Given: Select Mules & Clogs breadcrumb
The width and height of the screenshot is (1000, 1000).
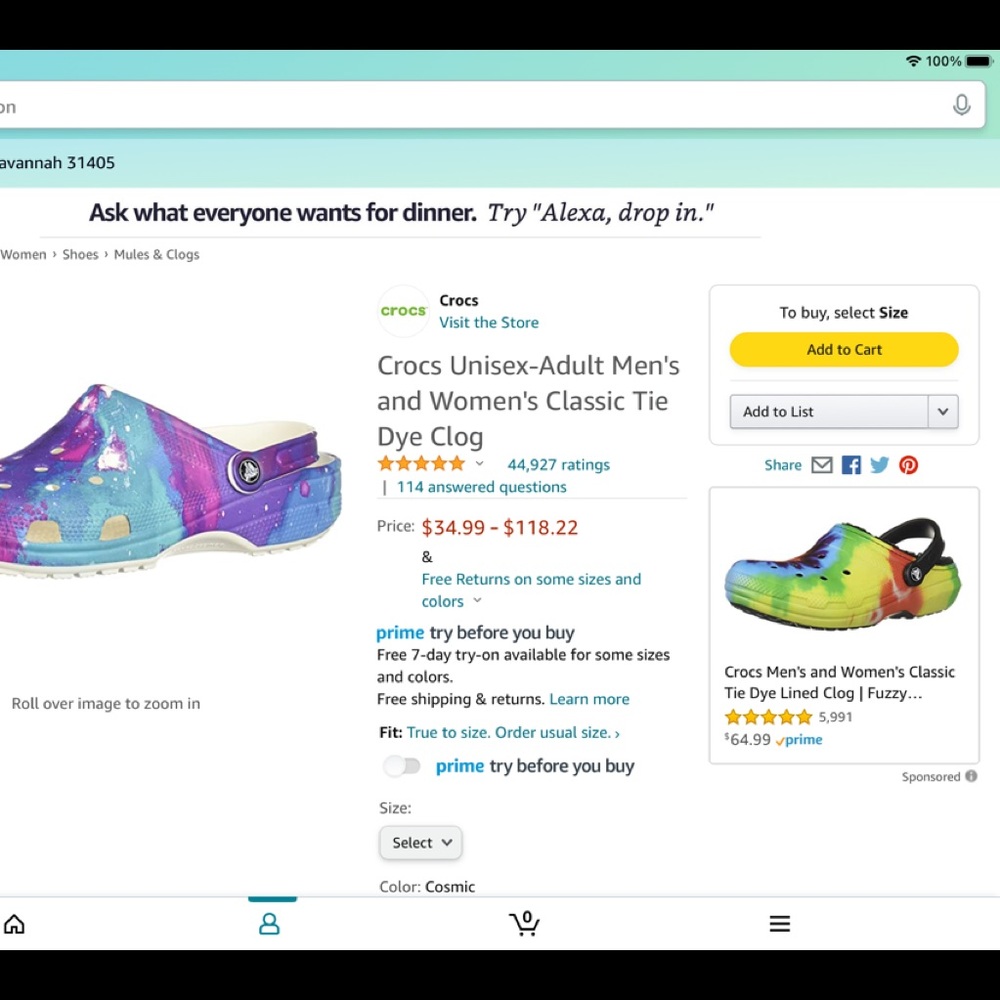Looking at the screenshot, I should 156,254.
